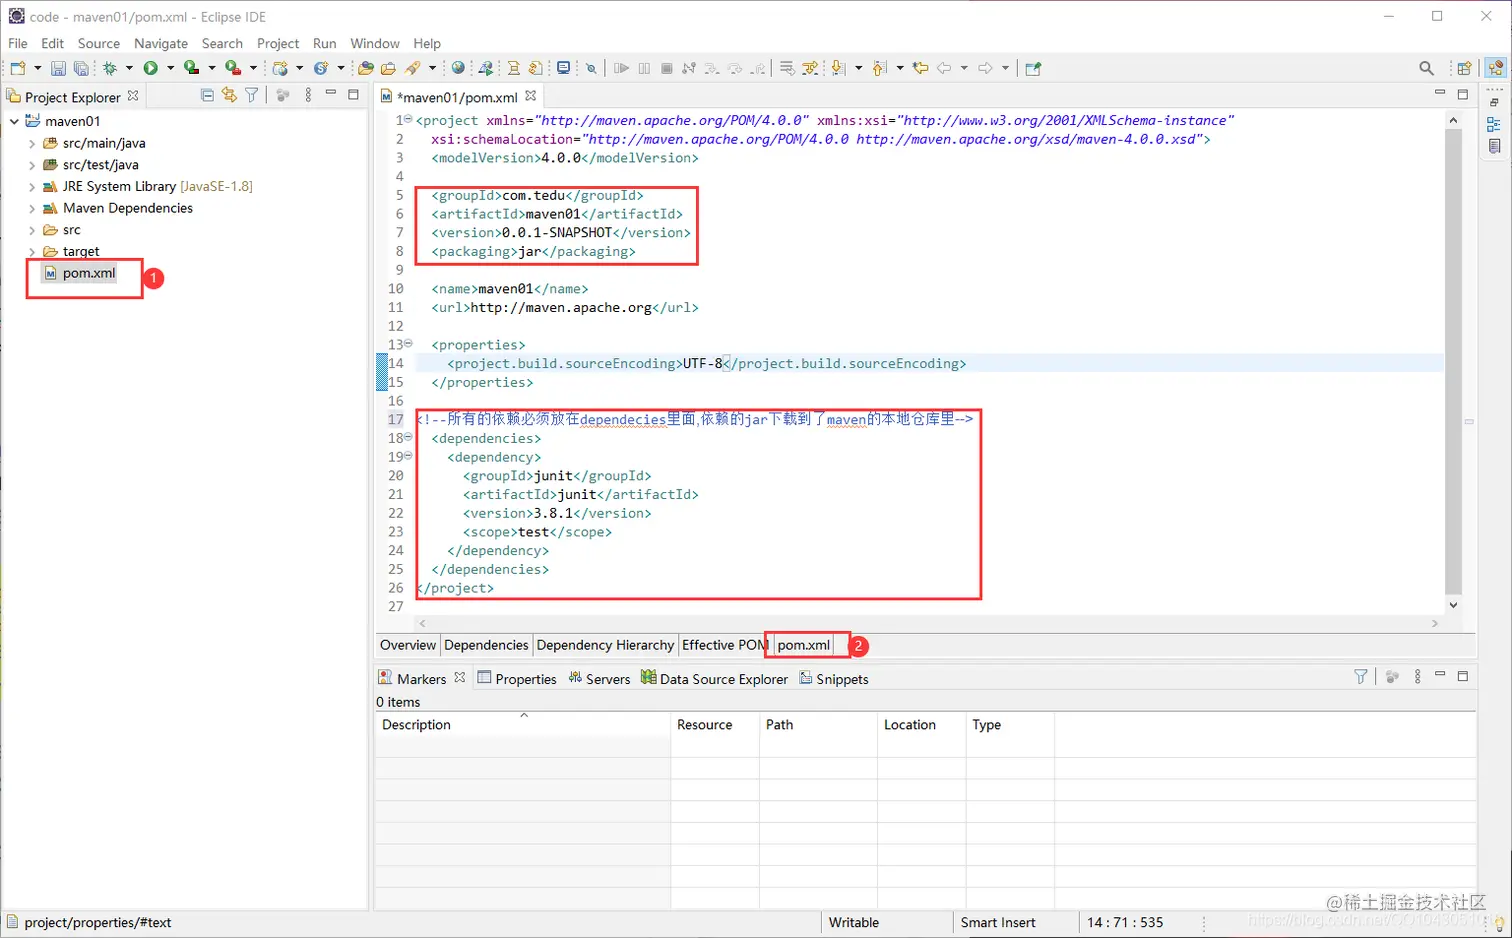The width and height of the screenshot is (1512, 938).
Task: Click the Java EE perspective icon
Action: [1496, 68]
